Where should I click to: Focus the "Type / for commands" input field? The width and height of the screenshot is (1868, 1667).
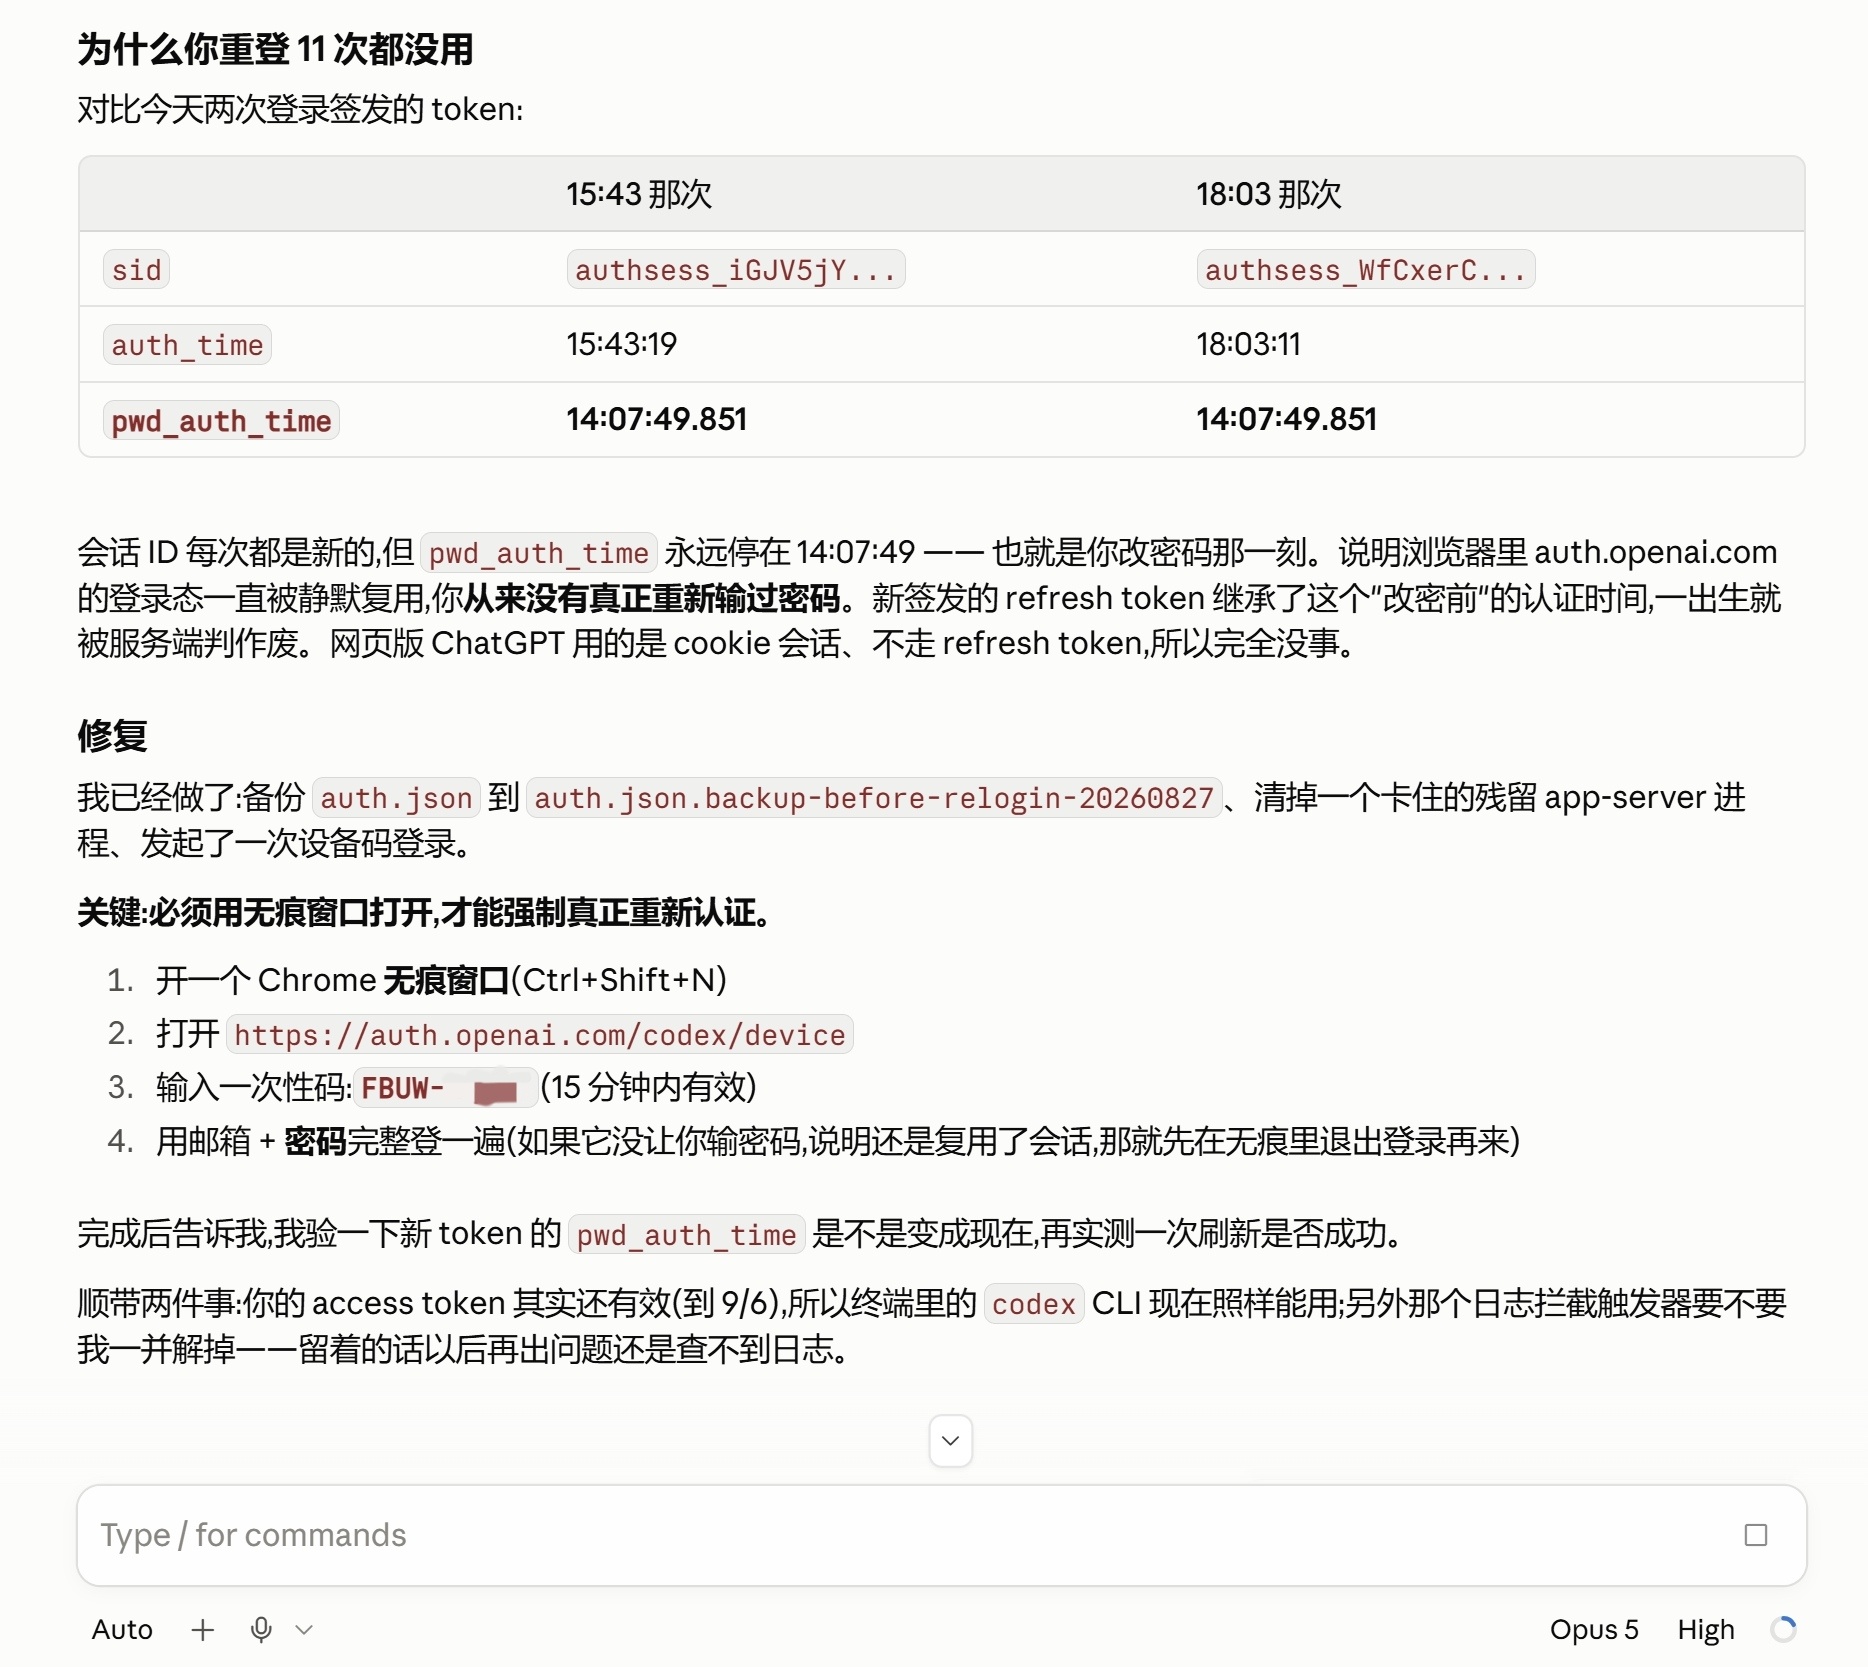click(941, 1535)
